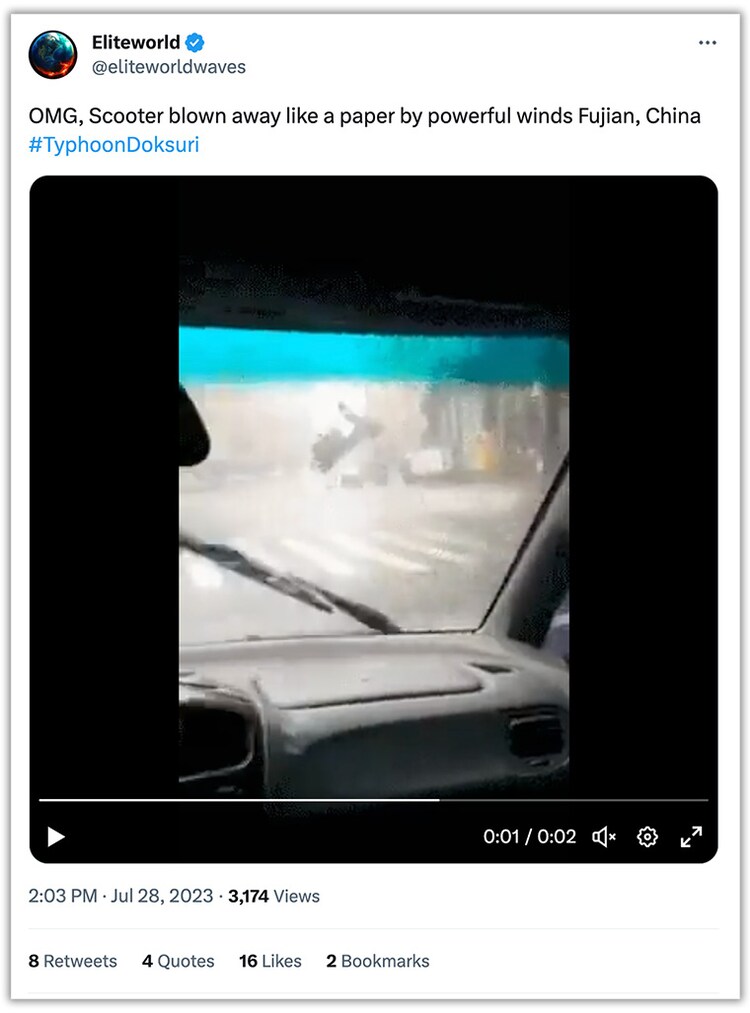Click the blue verified badge
Image resolution: width=750 pixels, height=1013 pixels.
pos(194,43)
